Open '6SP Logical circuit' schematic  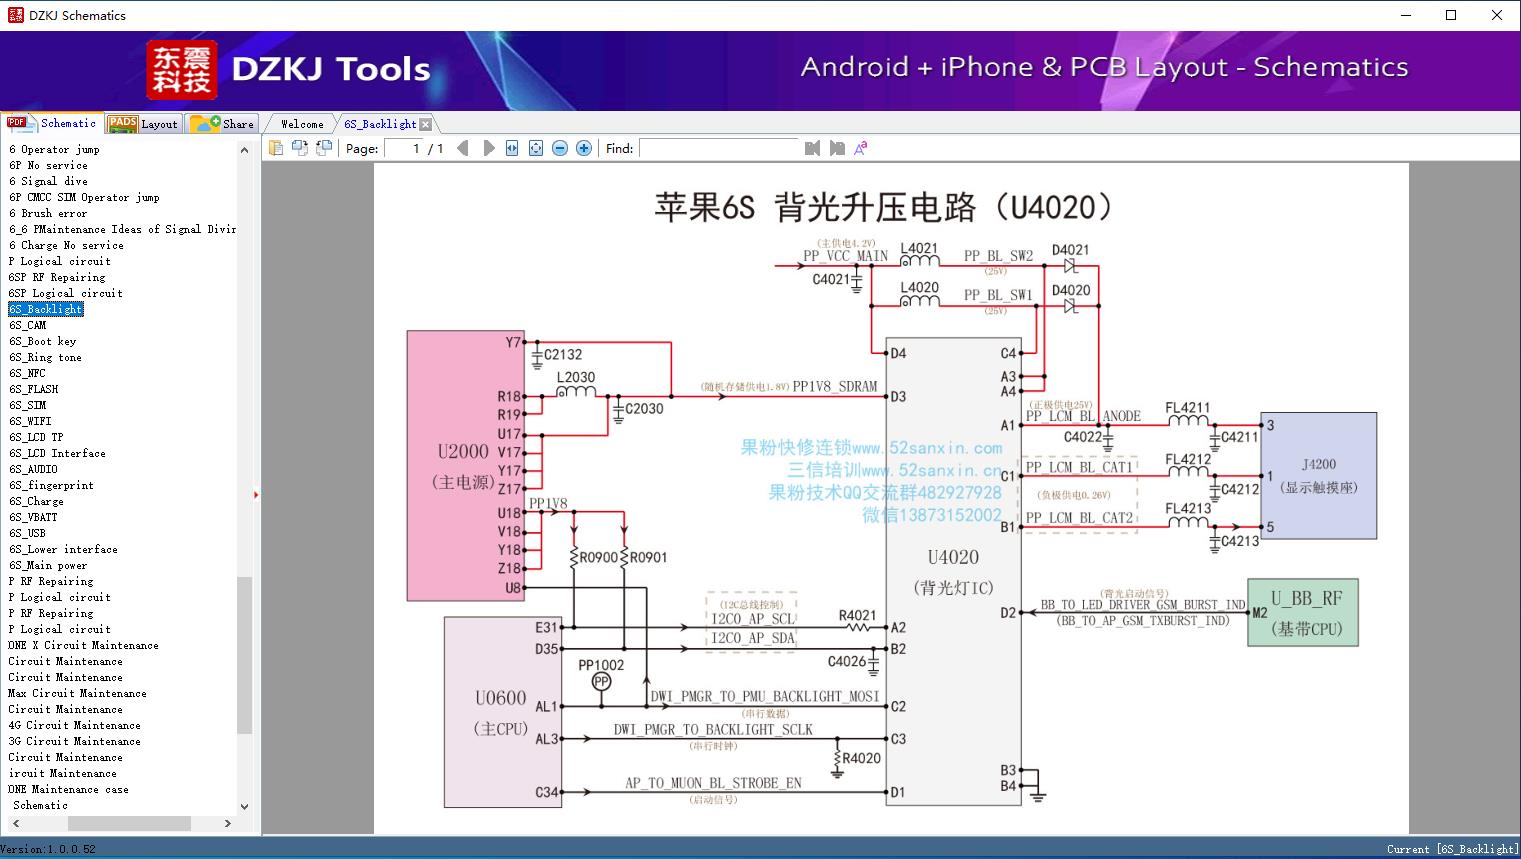click(x=66, y=293)
